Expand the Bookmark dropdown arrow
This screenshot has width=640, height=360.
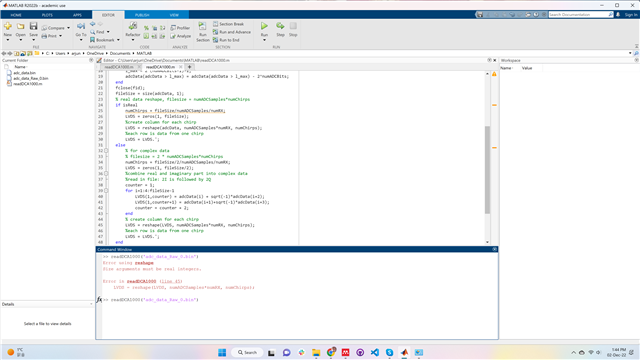(x=118, y=40)
